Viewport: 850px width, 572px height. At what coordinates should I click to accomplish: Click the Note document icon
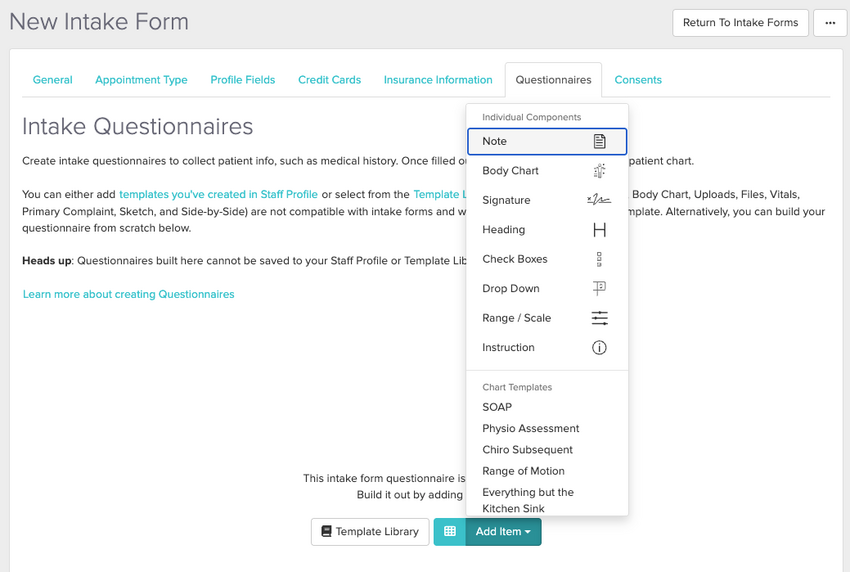click(599, 142)
